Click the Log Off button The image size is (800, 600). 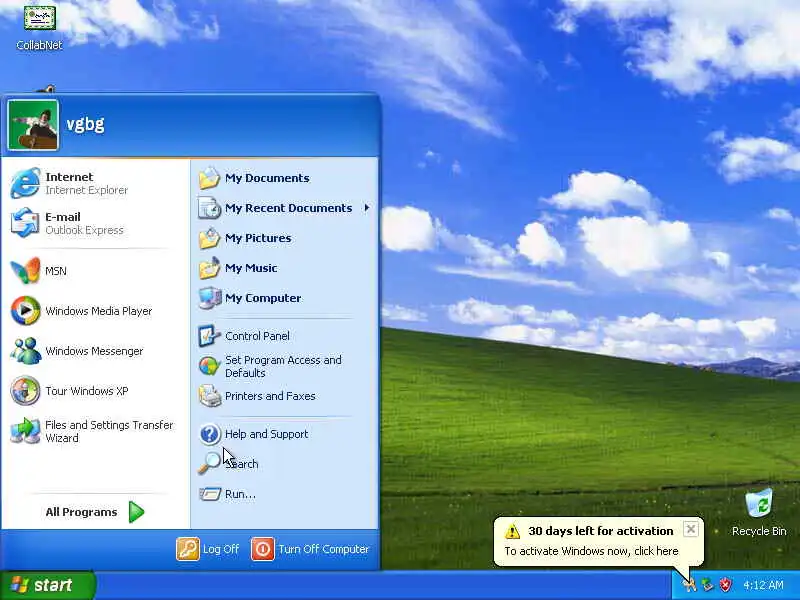tap(208, 549)
